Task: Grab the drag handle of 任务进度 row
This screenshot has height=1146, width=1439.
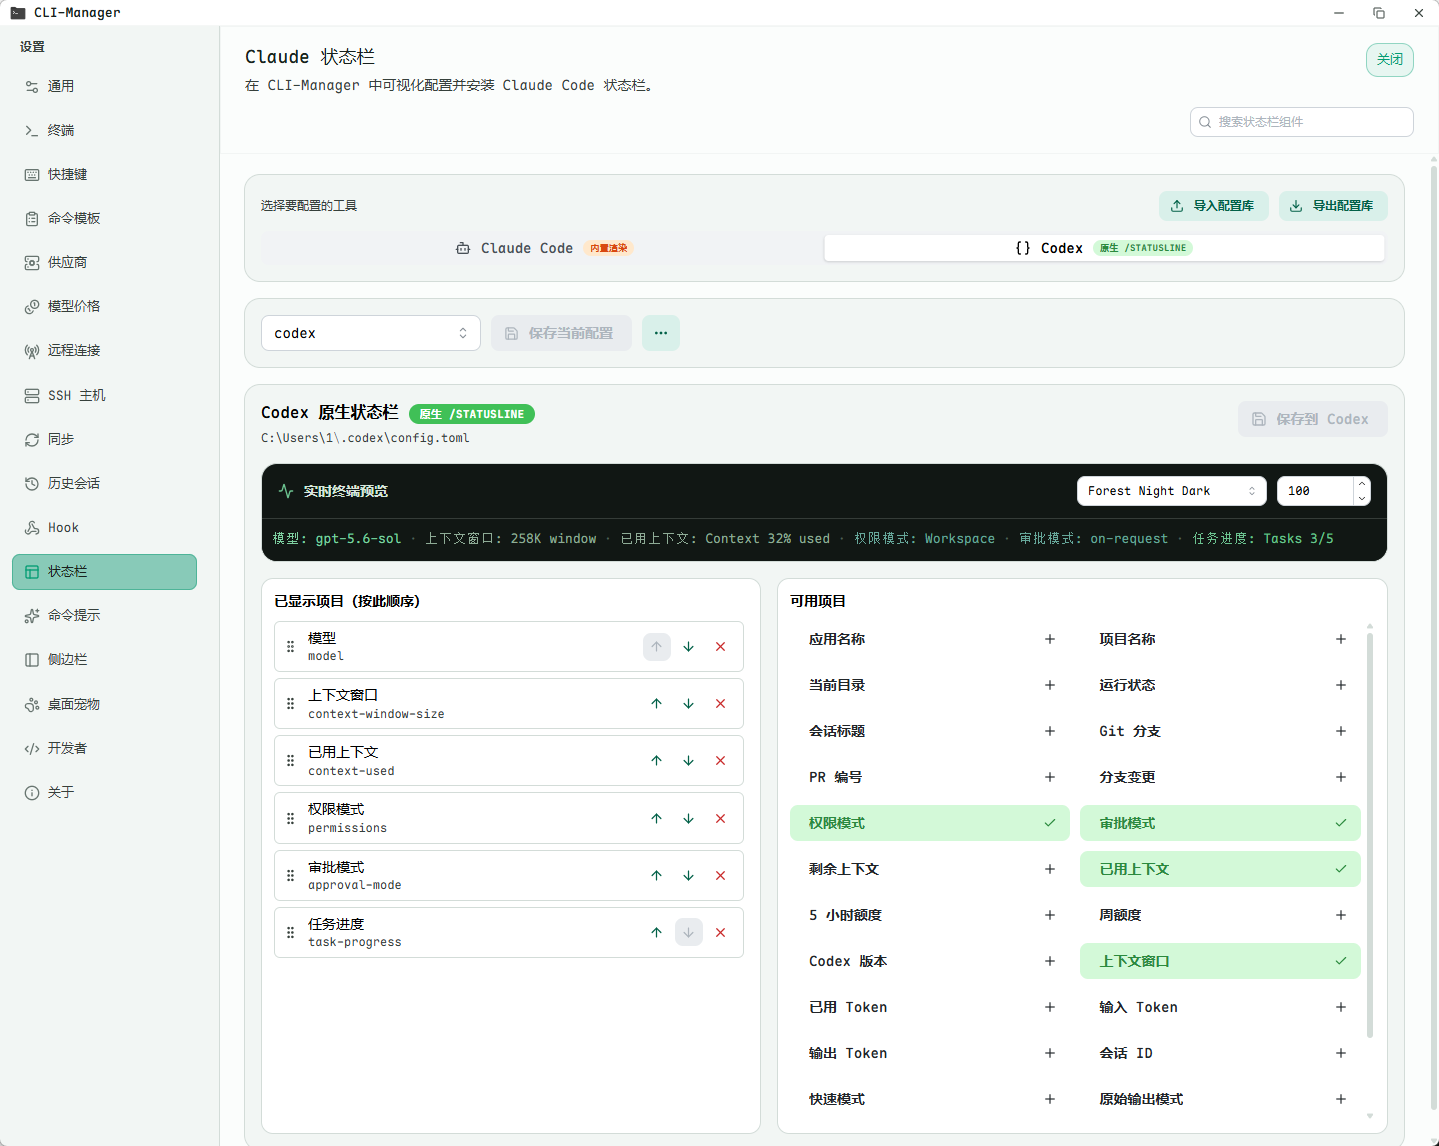Action: click(x=291, y=933)
